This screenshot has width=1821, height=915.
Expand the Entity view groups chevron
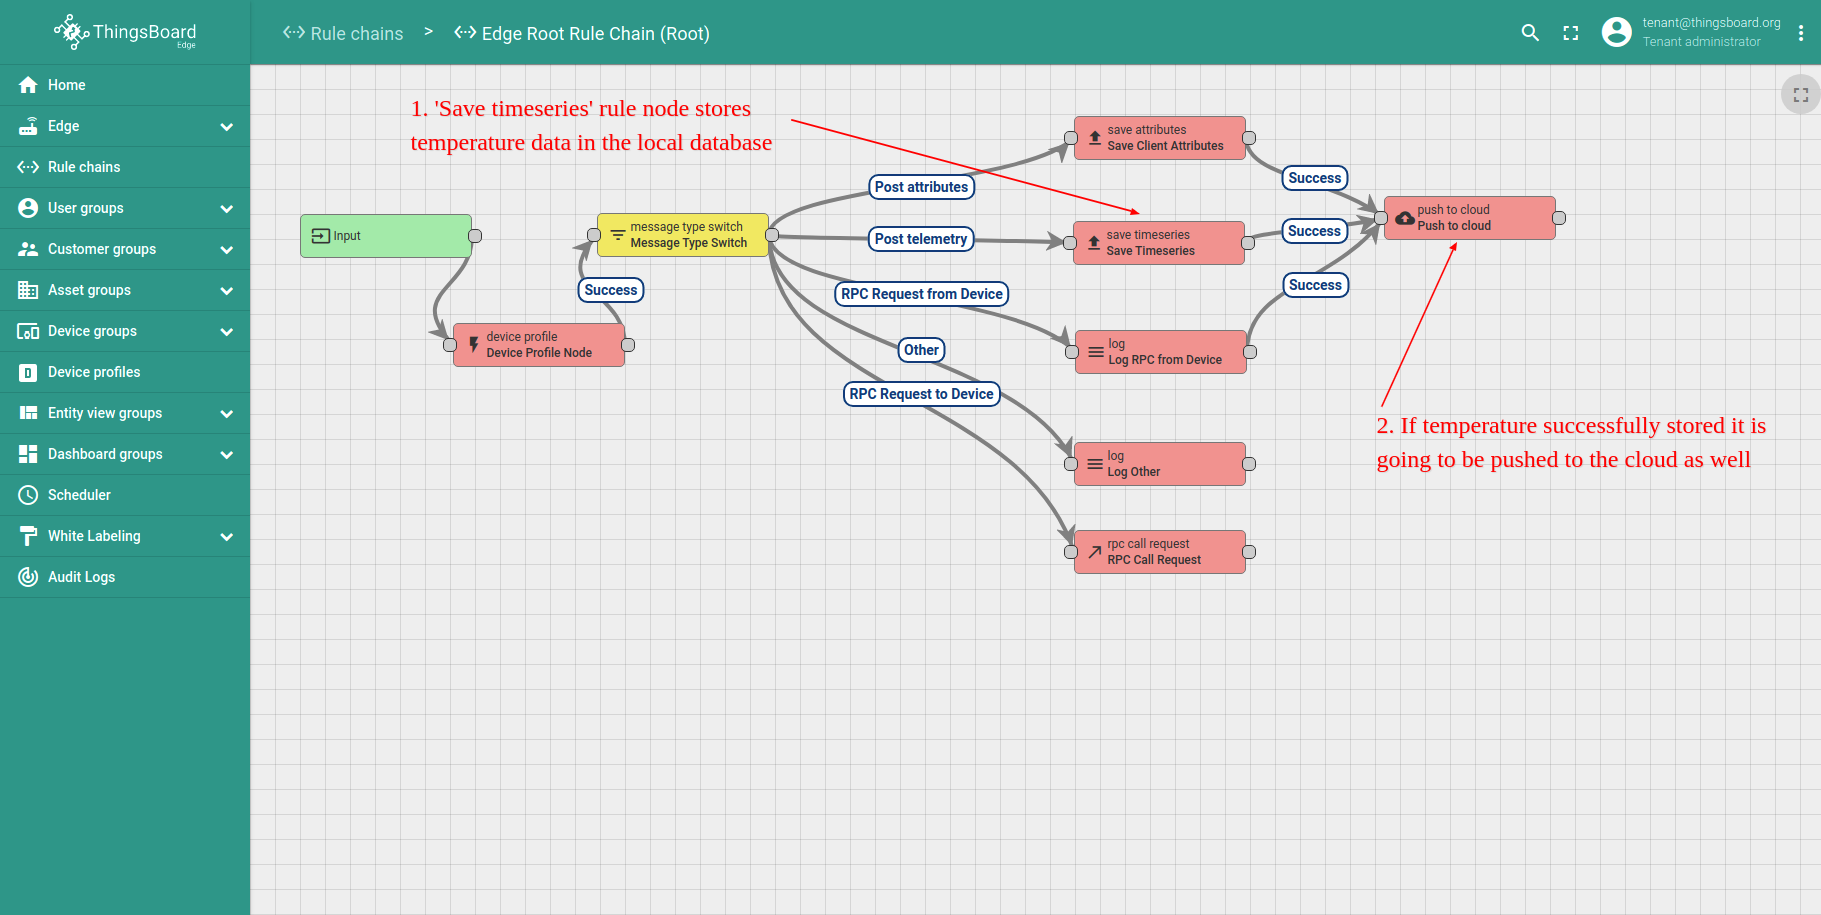pyautogui.click(x=227, y=414)
